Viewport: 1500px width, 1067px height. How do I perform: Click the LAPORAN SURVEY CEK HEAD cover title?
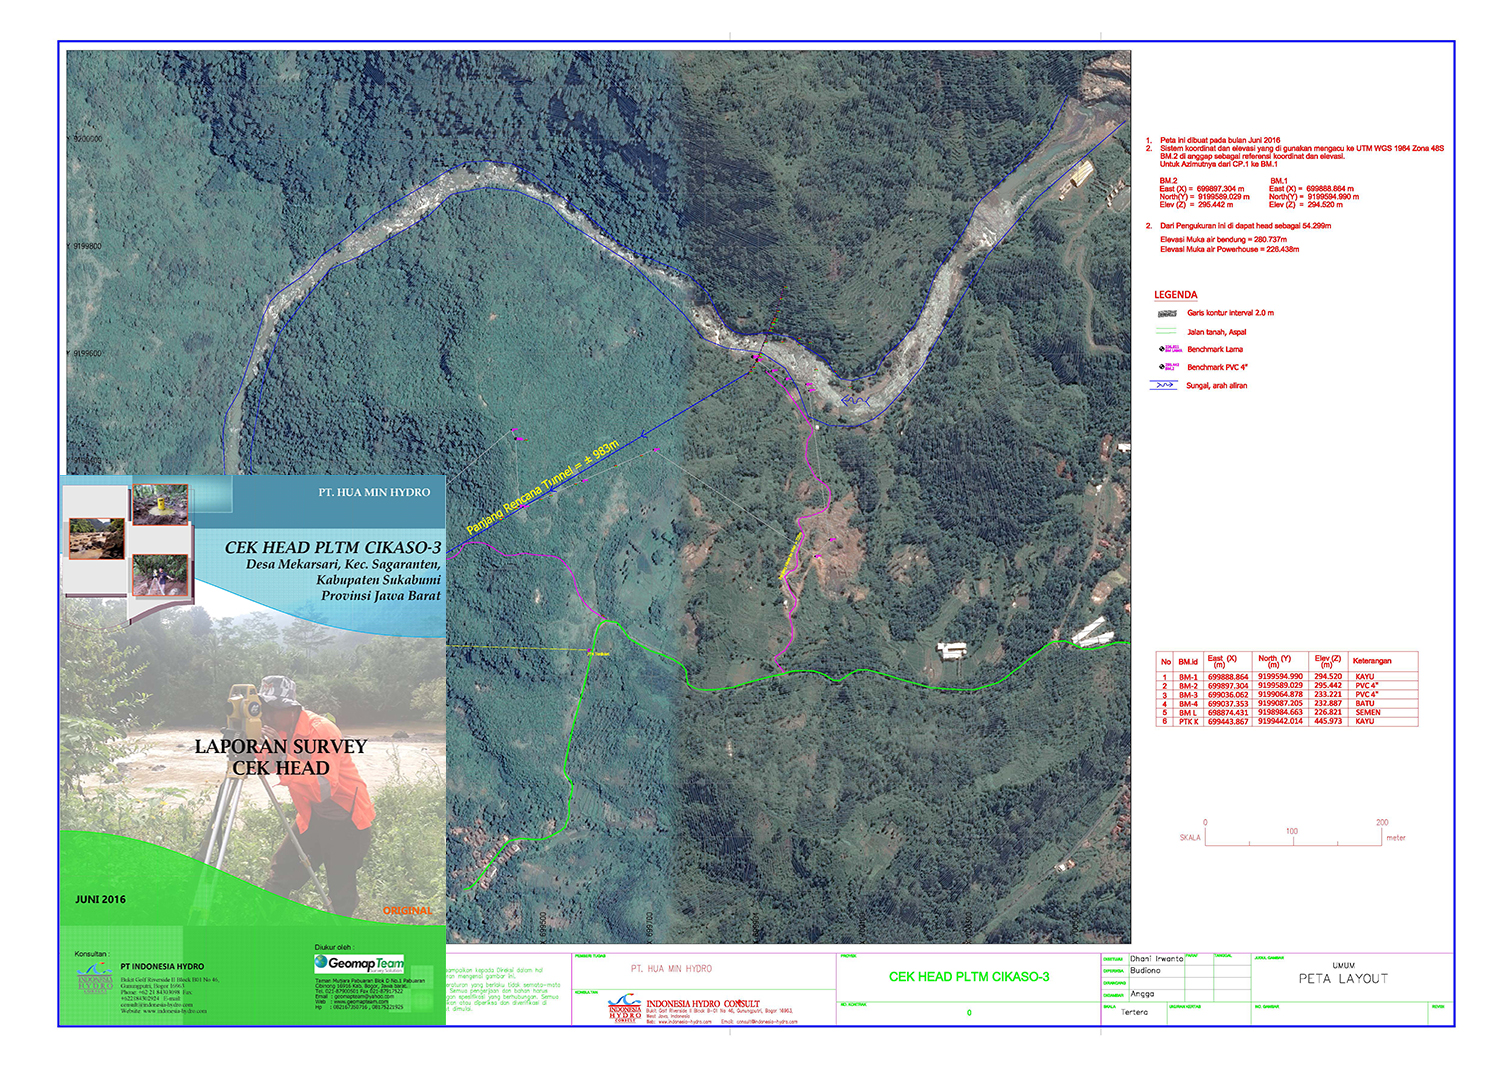coord(281,757)
